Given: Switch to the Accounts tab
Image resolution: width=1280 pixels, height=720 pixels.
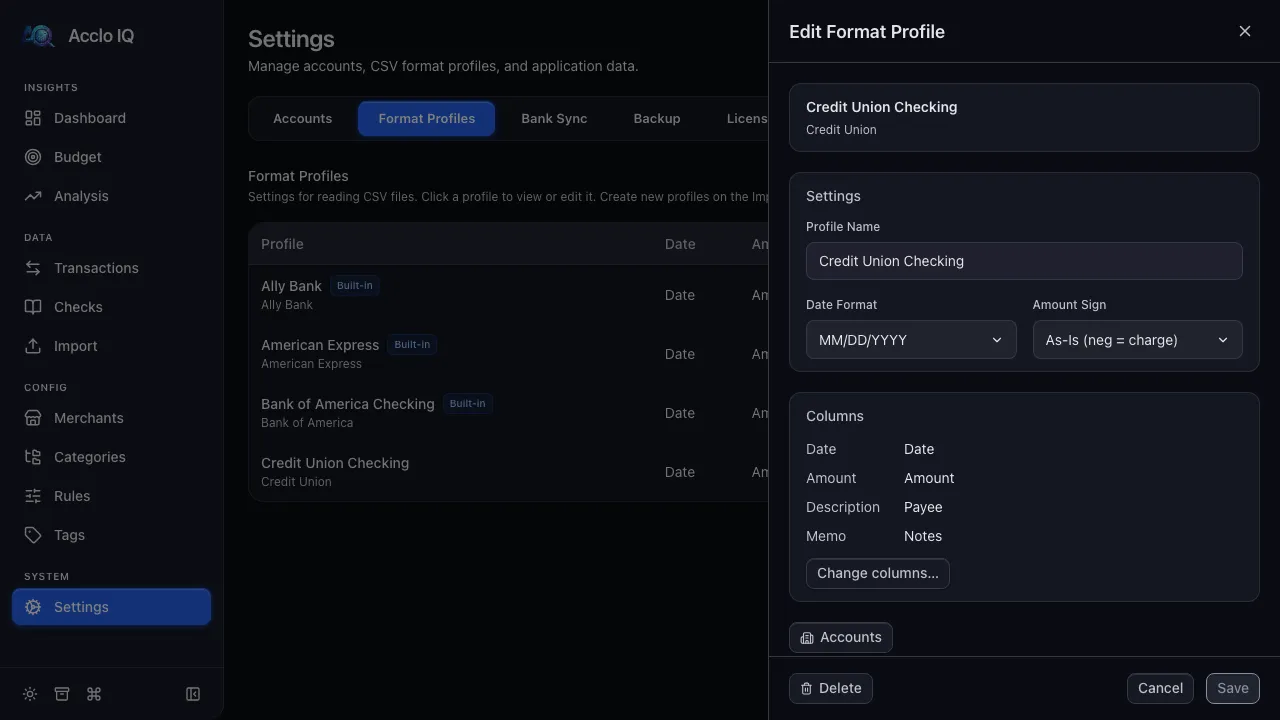Looking at the screenshot, I should click(302, 118).
